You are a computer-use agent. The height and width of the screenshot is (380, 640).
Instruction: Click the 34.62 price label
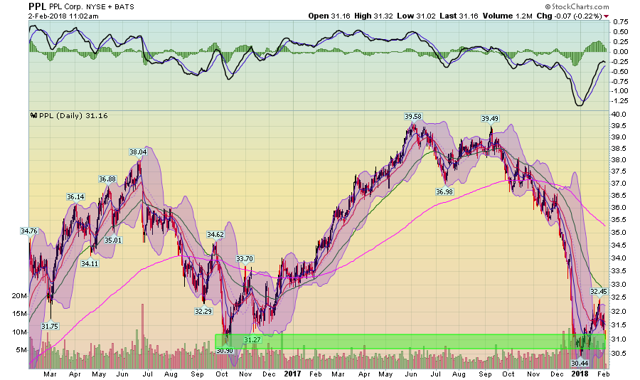tap(215, 235)
